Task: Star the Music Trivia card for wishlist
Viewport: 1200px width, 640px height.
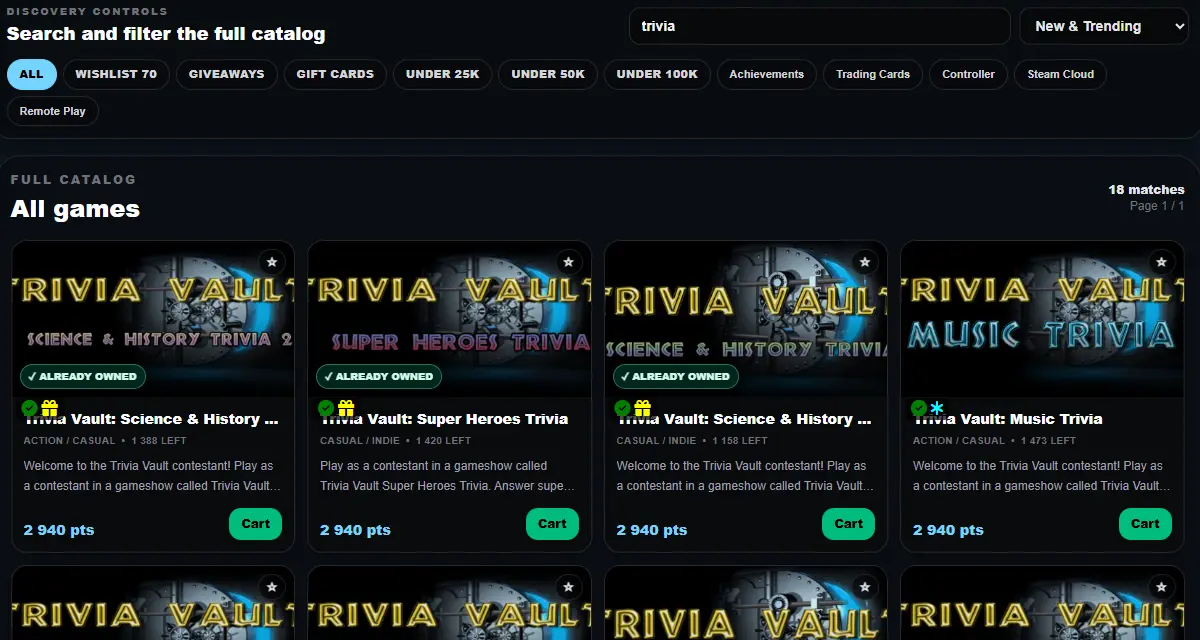Action: [x=1161, y=262]
